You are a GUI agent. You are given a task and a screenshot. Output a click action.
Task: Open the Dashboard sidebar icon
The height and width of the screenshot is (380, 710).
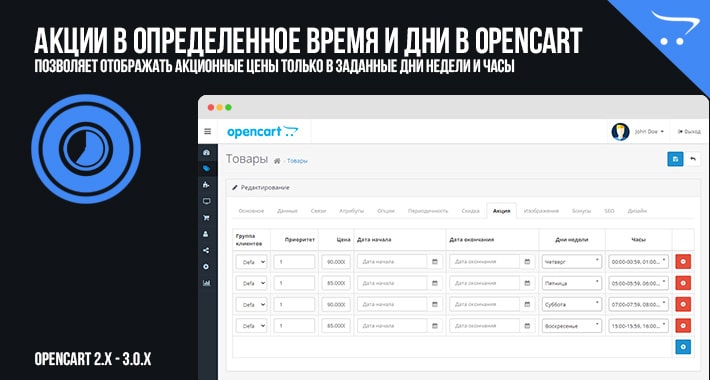[206, 153]
